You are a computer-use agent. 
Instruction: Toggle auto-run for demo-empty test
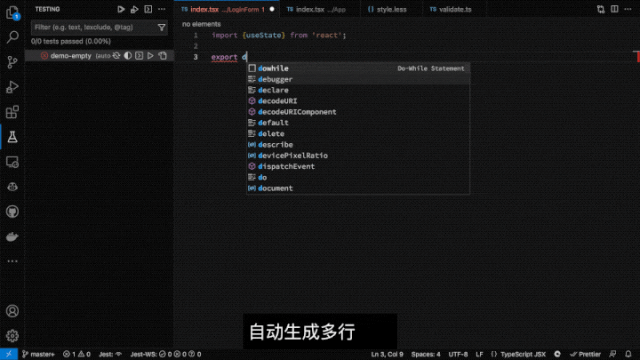point(116,56)
